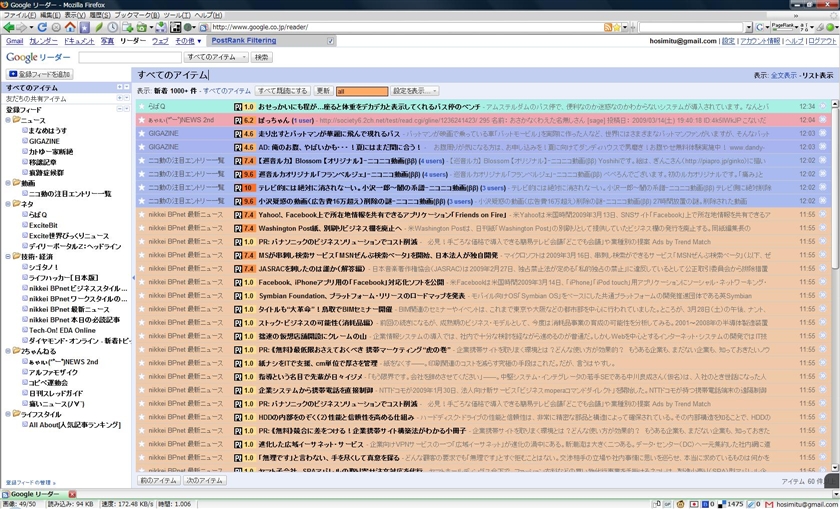Open 履歴 menu
Screen dimensions: 840x509
(x=100, y=15)
